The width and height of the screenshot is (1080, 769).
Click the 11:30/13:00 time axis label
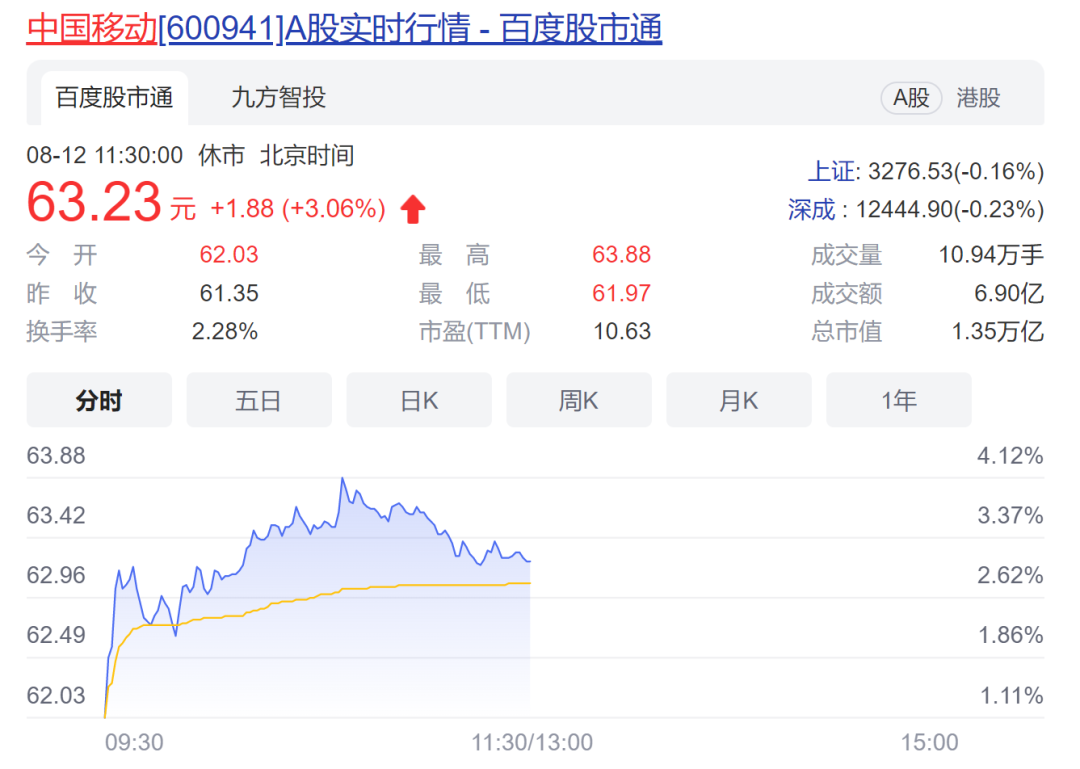[532, 742]
